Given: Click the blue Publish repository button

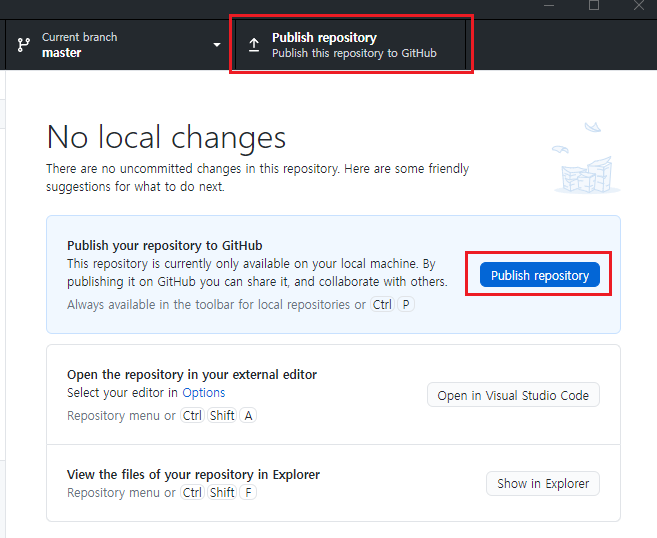Looking at the screenshot, I should (x=540, y=275).
